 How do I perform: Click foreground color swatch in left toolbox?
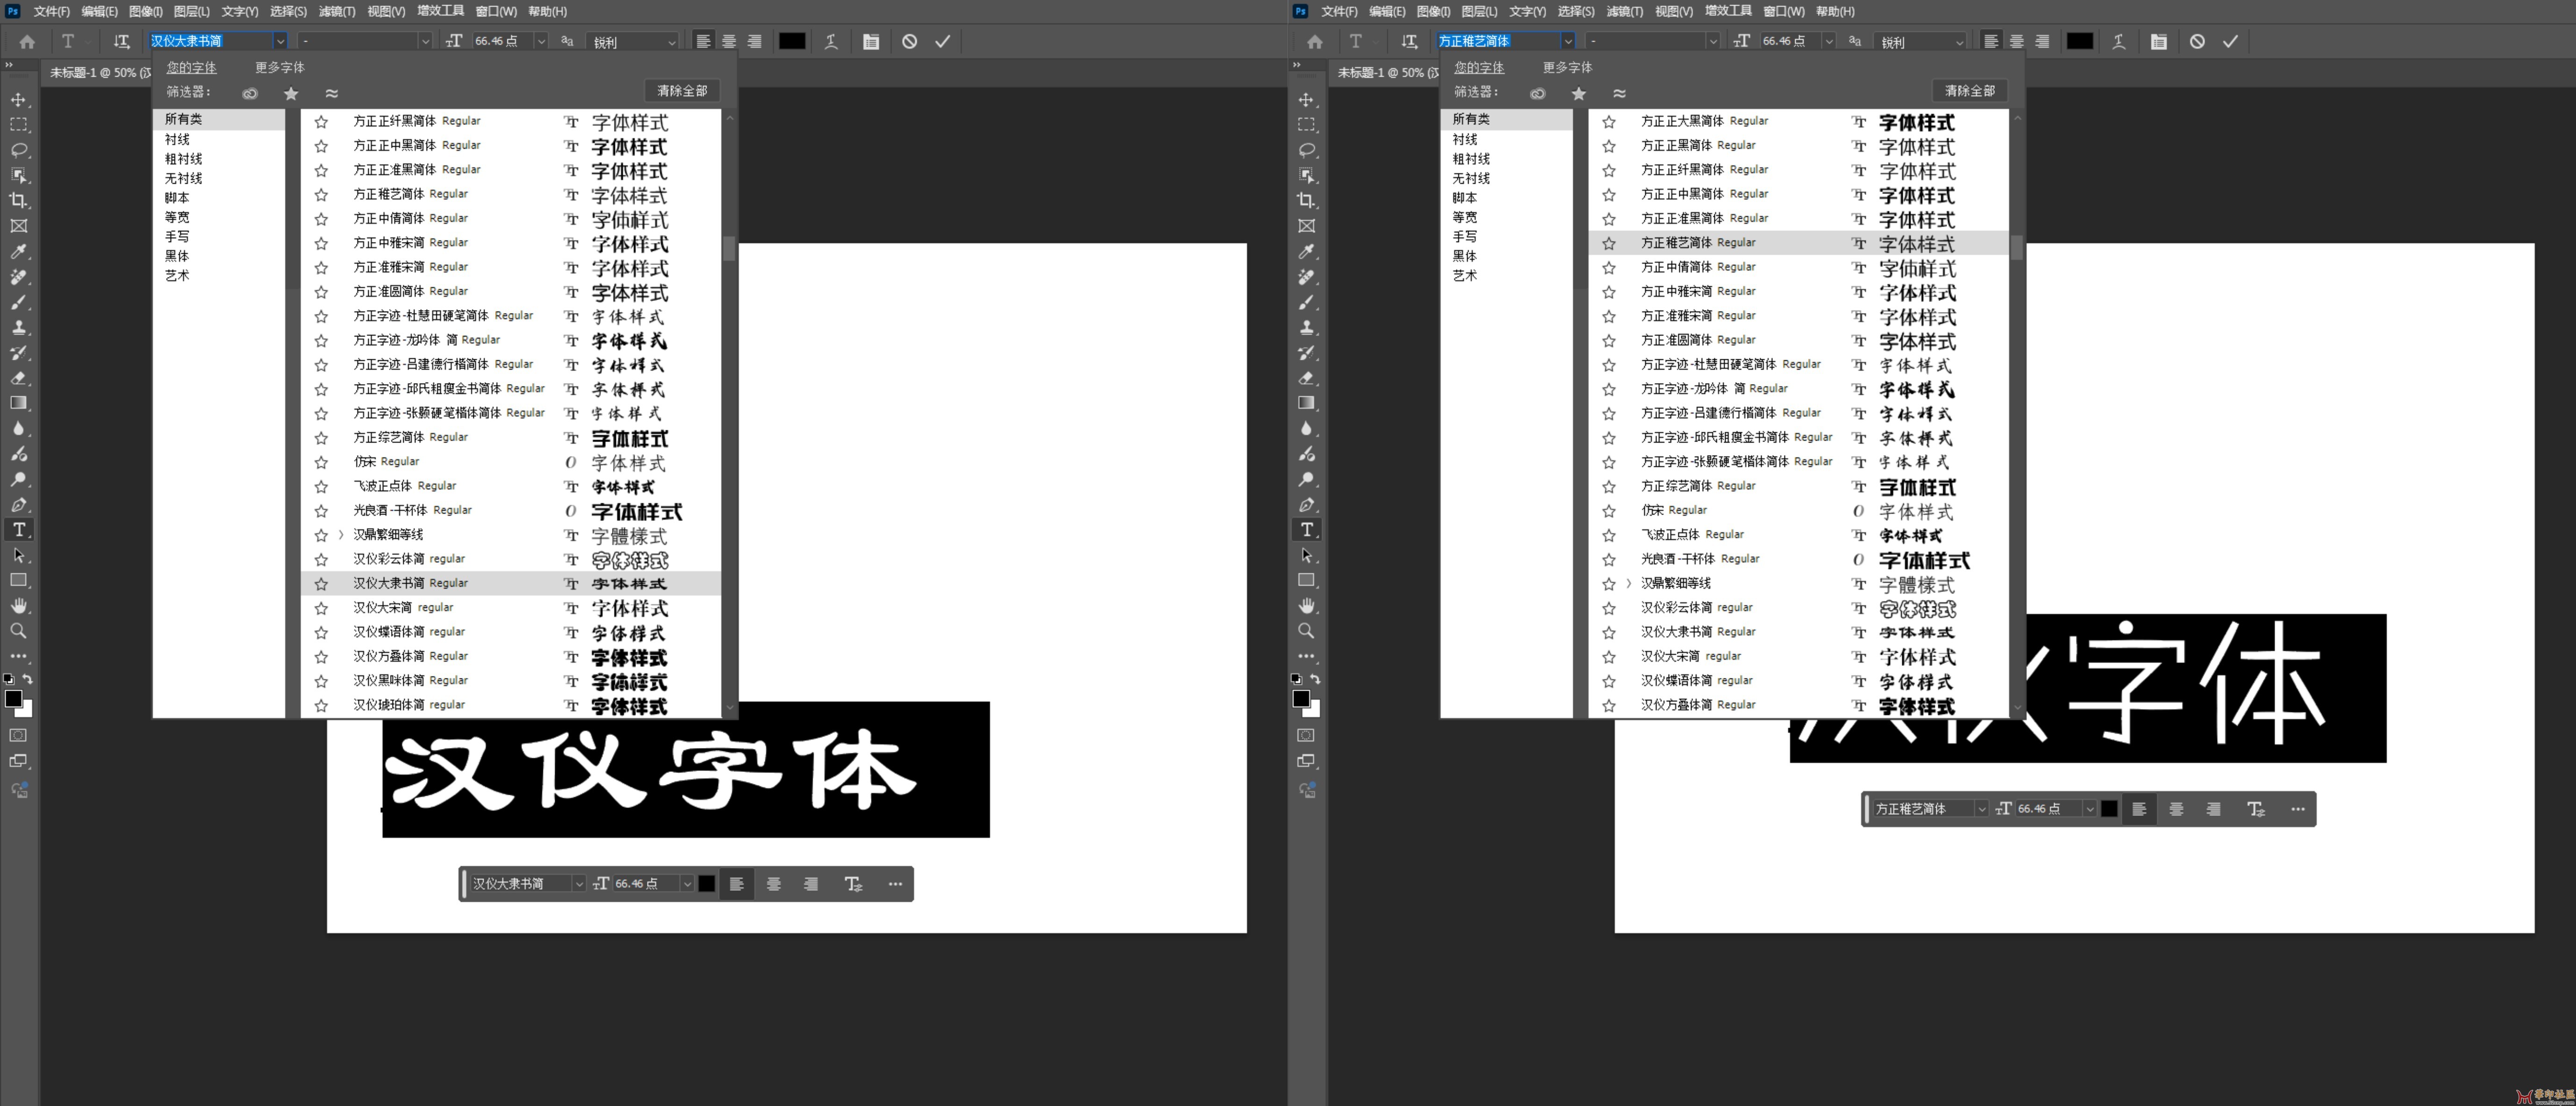(13, 699)
